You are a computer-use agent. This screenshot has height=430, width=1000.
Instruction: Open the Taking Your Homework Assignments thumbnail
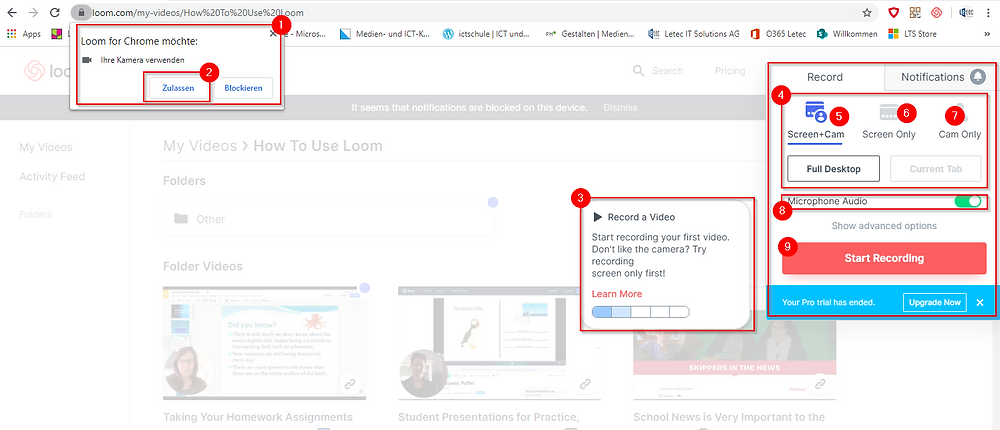(265, 343)
